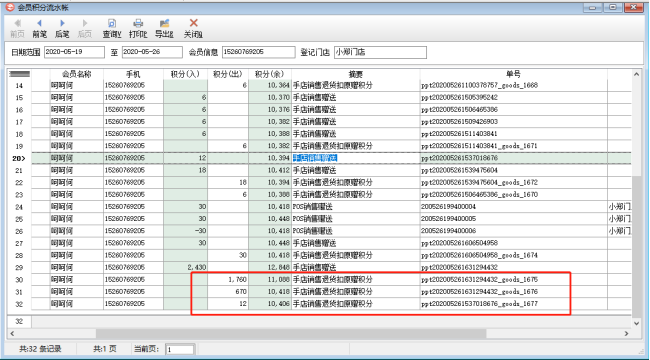Click balance cell 10,376 in row 16
The width and height of the screenshot is (650, 360).
tap(270, 110)
